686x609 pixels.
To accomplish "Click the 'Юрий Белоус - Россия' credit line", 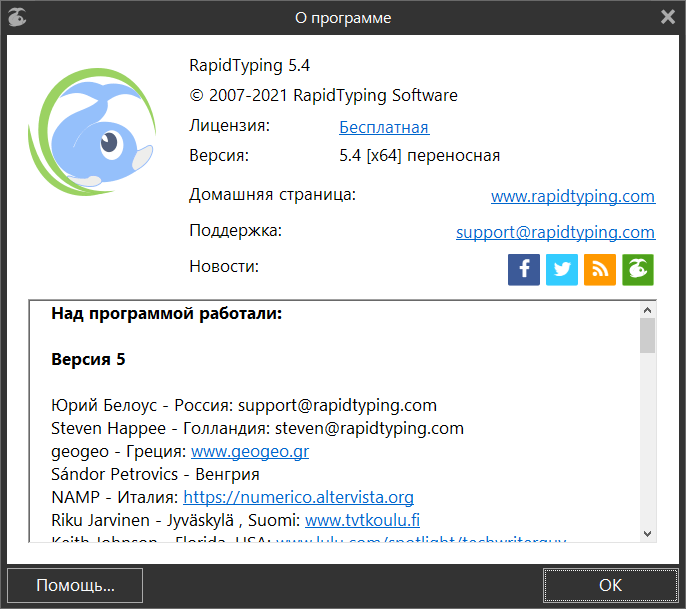I will (x=244, y=406).
